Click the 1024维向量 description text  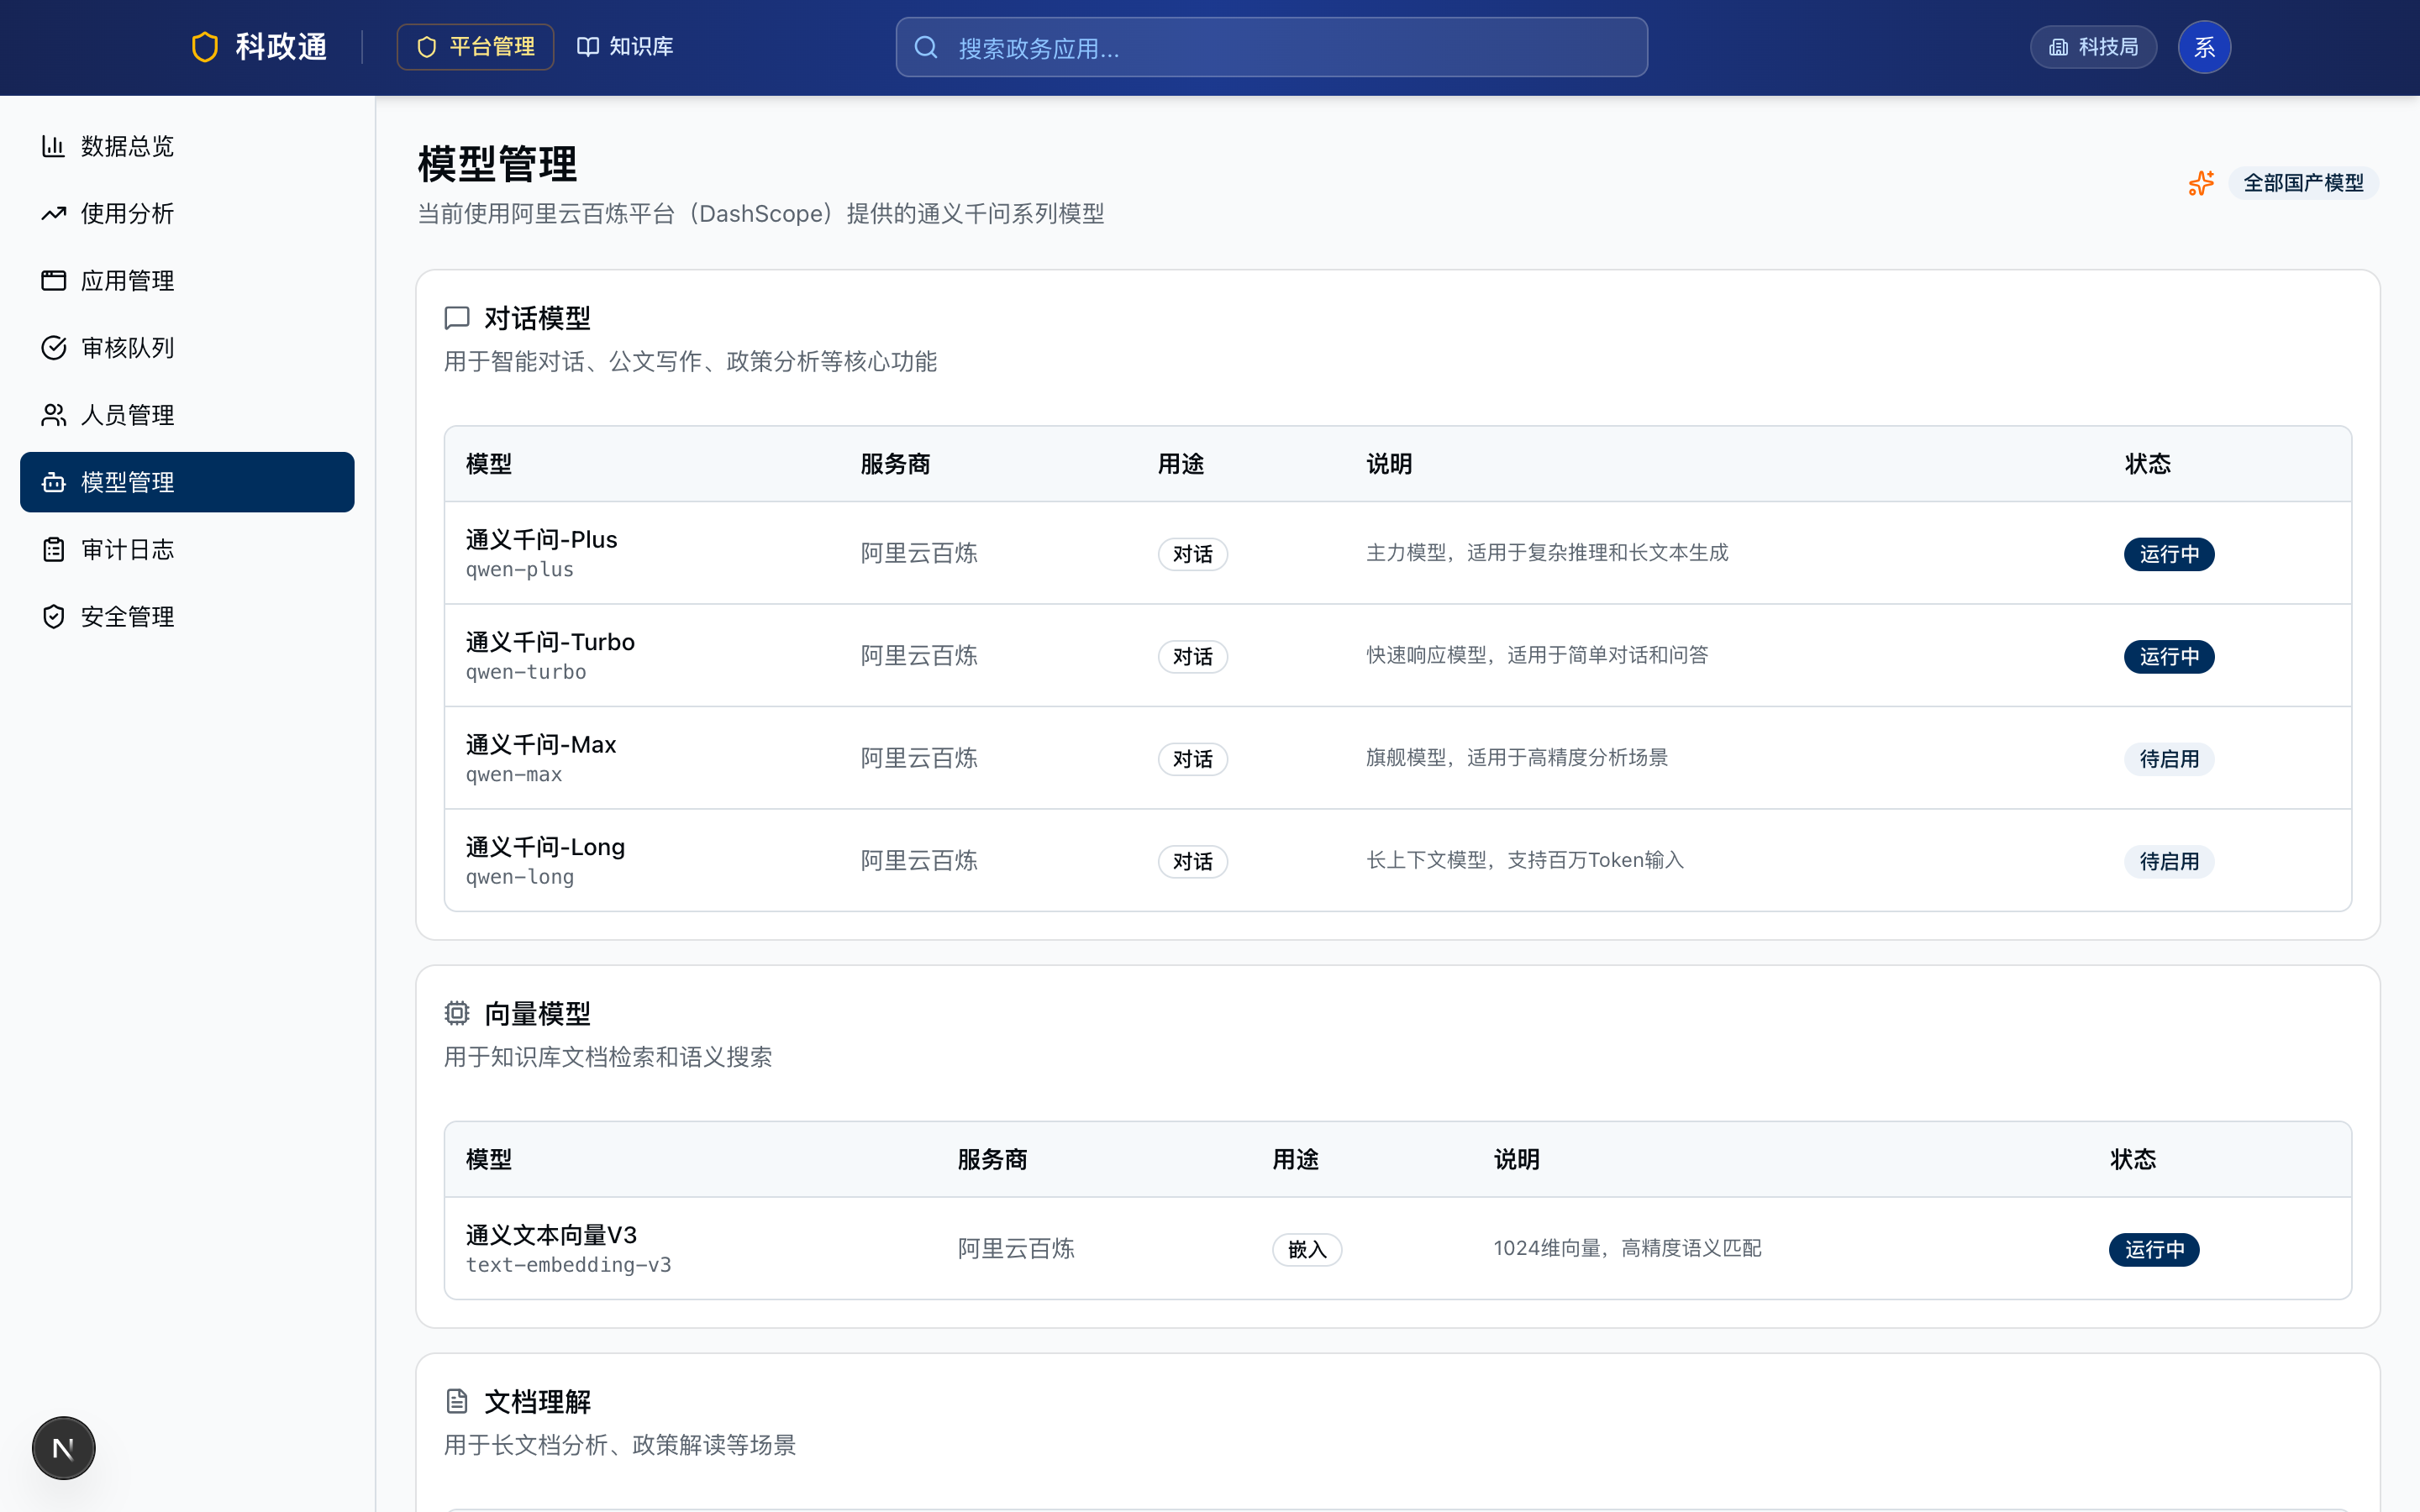coord(1627,1248)
